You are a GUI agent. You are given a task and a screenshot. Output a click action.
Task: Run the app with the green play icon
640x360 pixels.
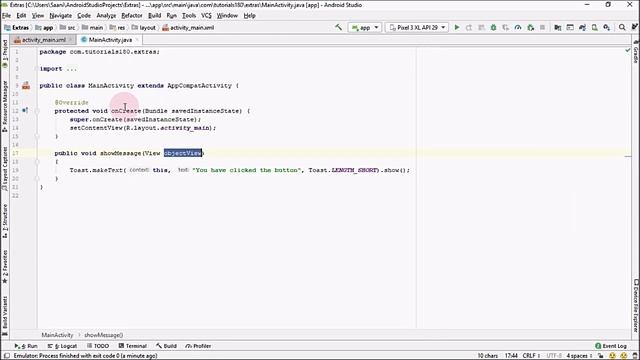coord(457,27)
